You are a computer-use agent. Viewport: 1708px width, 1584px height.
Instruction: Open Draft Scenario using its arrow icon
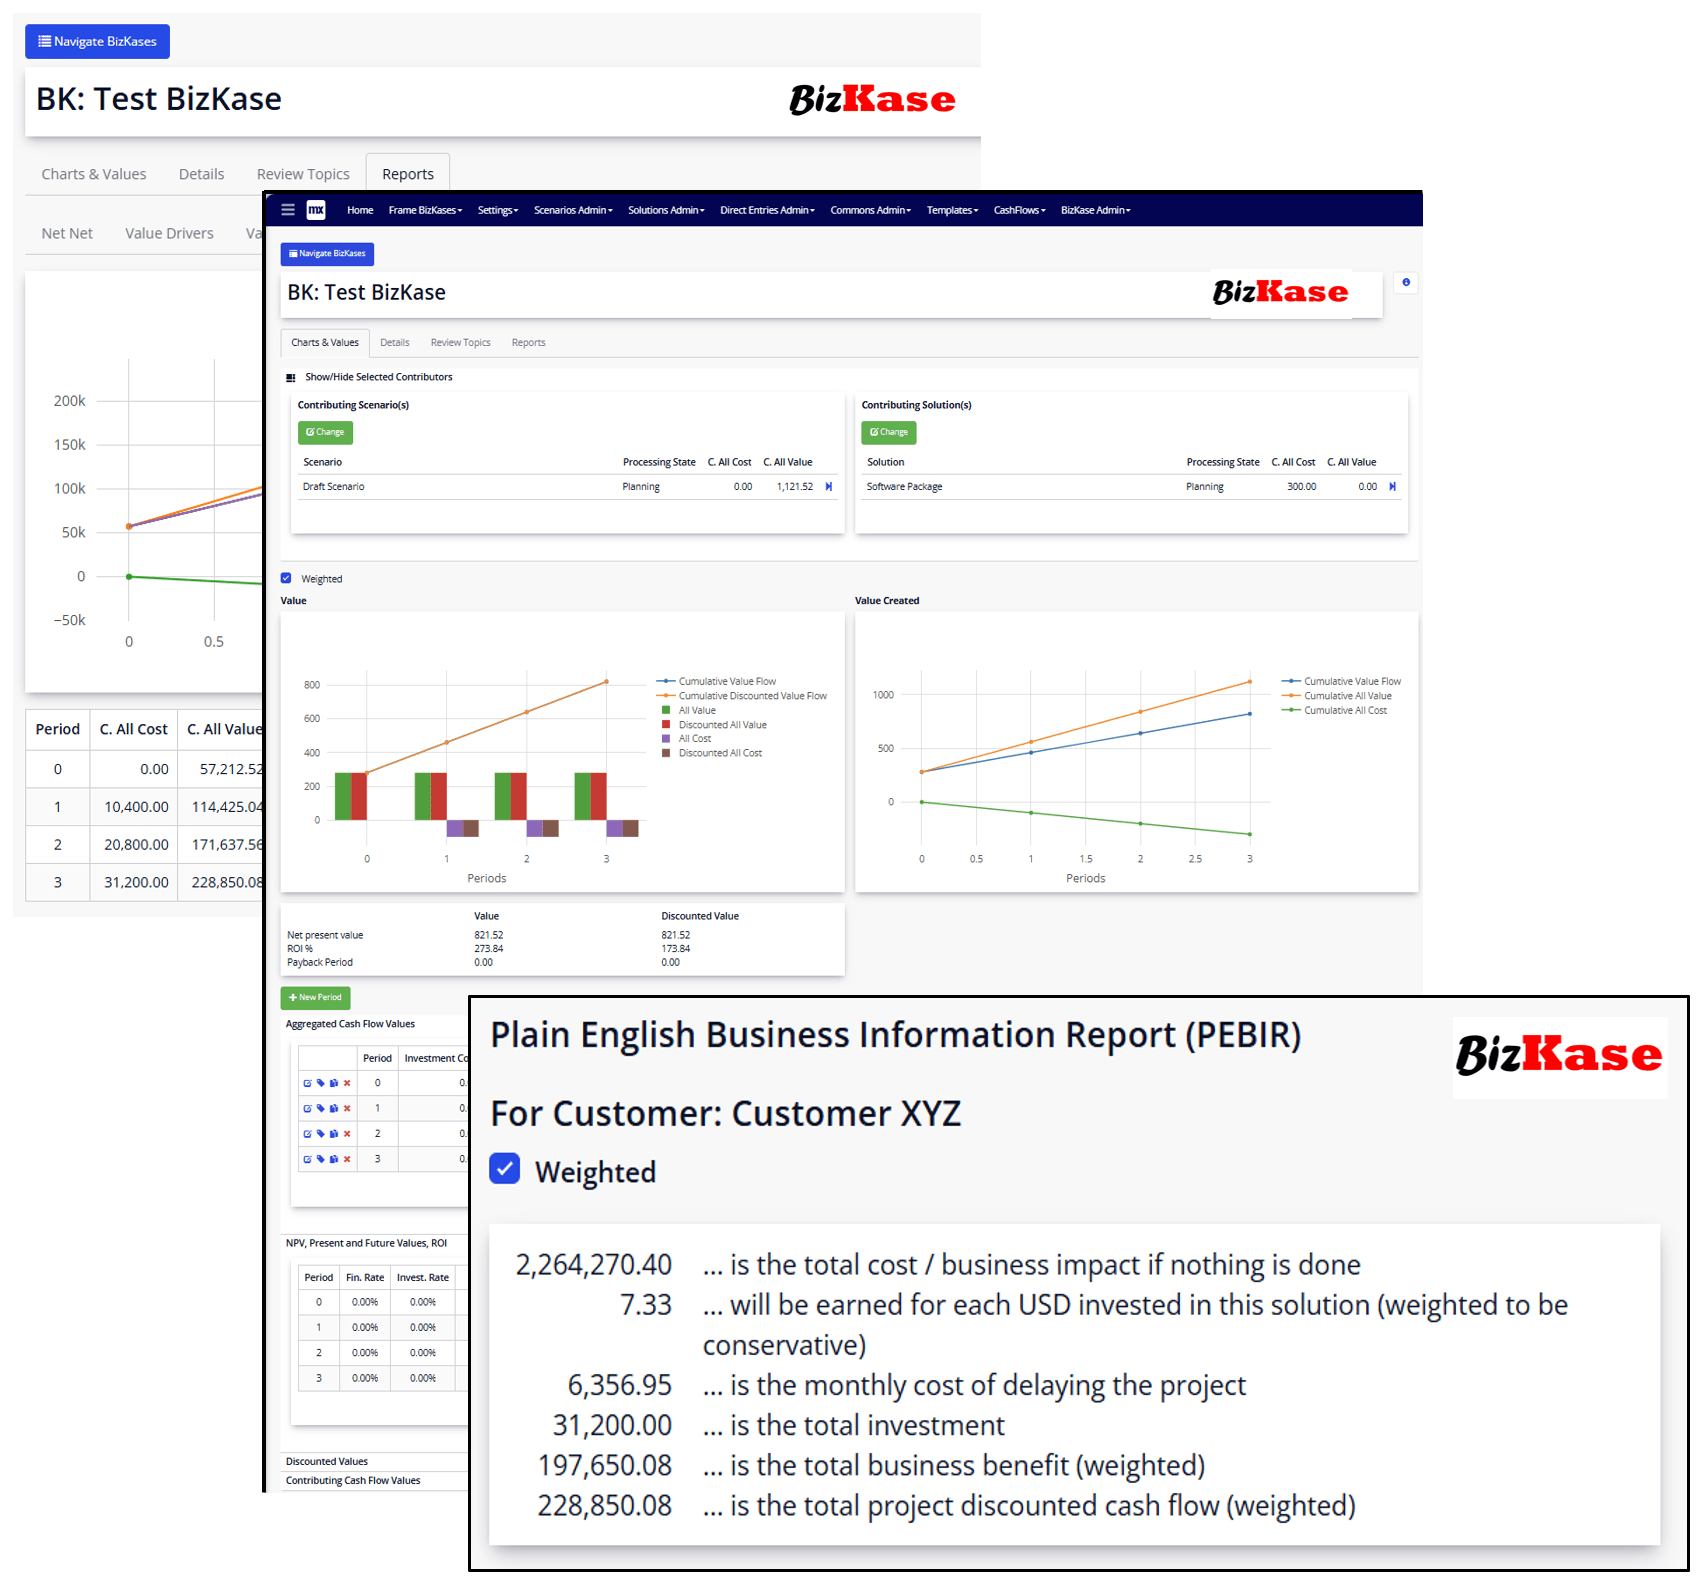tap(828, 487)
